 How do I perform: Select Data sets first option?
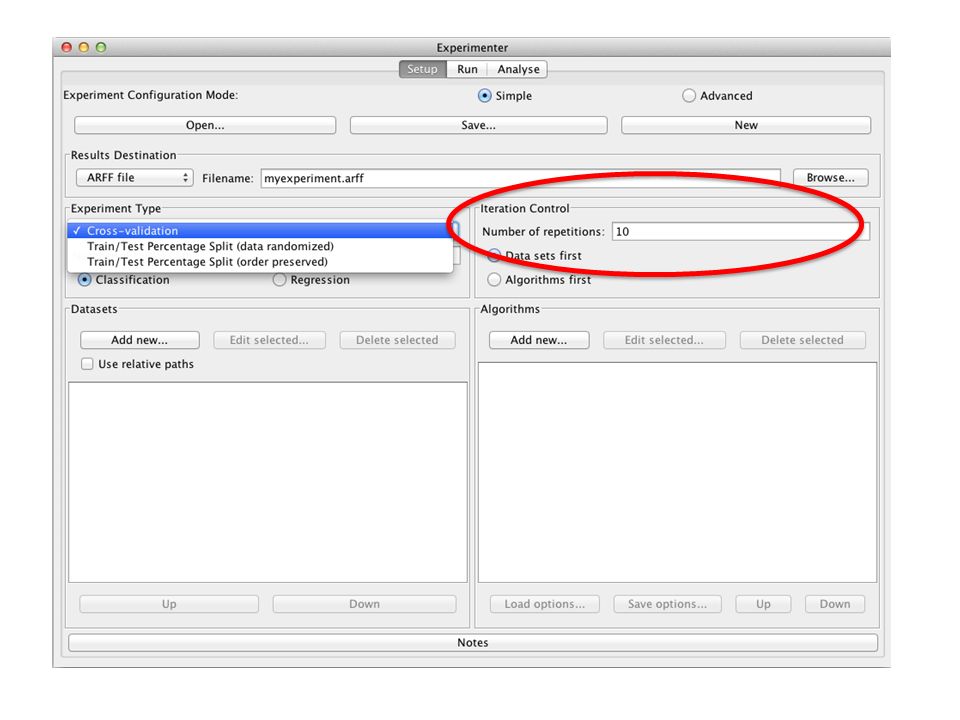pyautogui.click(x=494, y=255)
